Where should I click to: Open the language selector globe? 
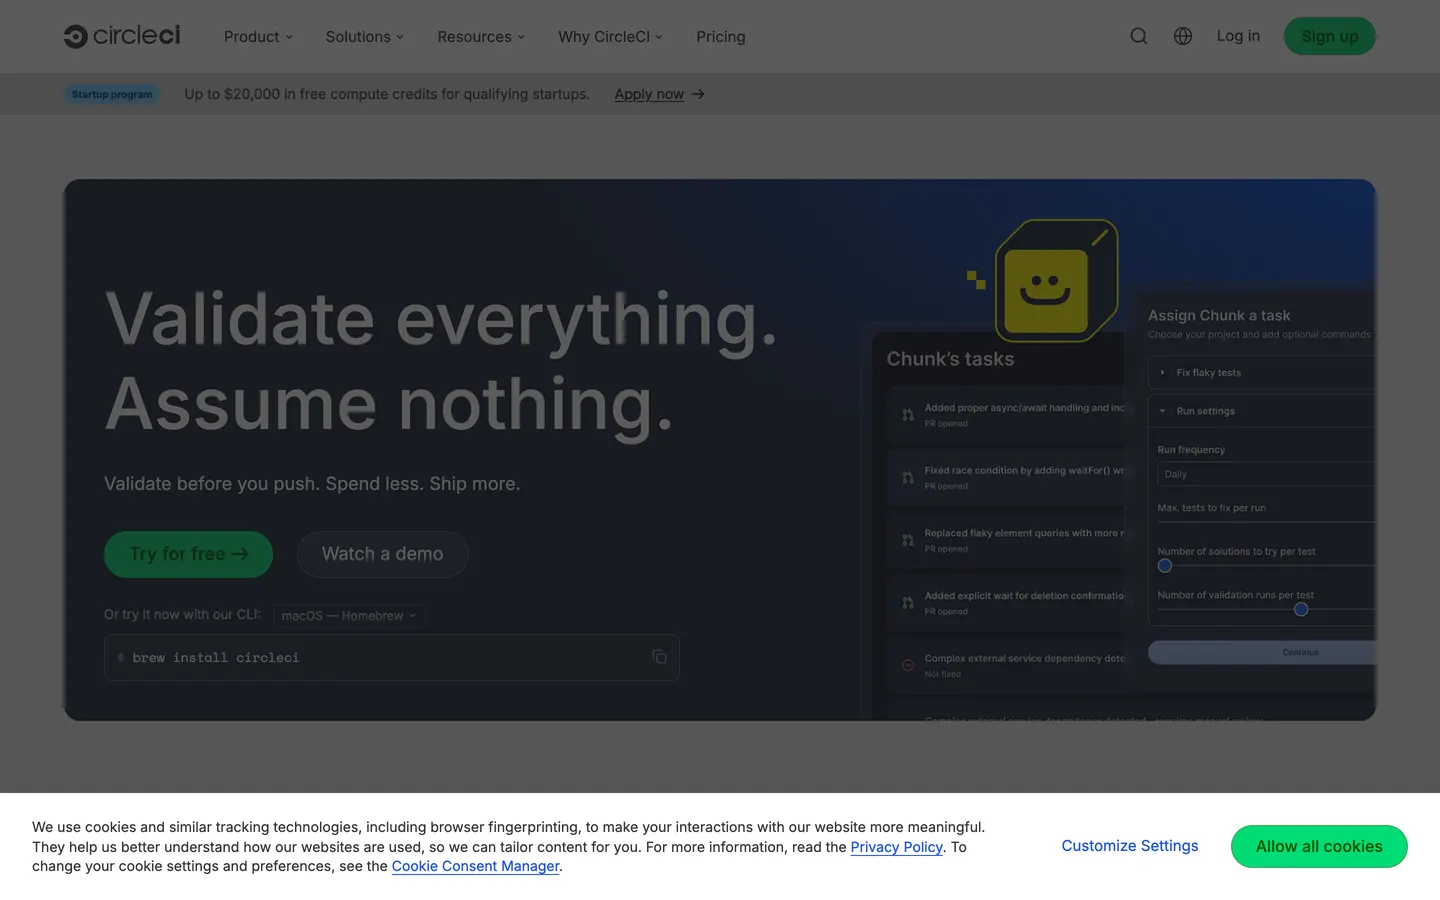coord(1183,36)
